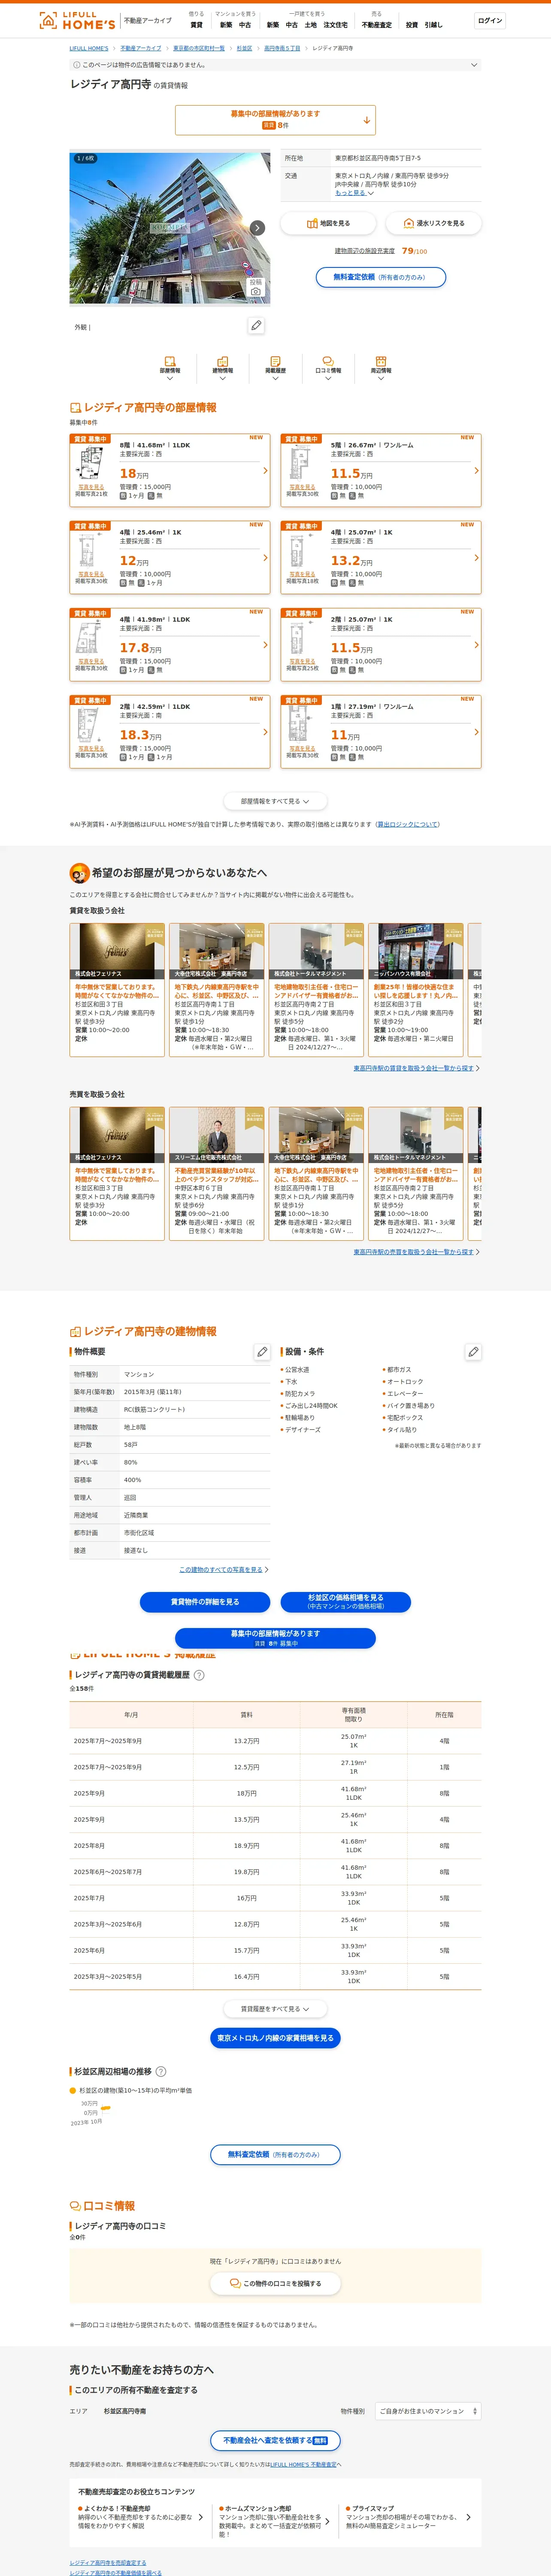The image size is (551, 2576).
Task: Click floating 募集中の部屋情報があります blue banner
Action: pos(275,1637)
